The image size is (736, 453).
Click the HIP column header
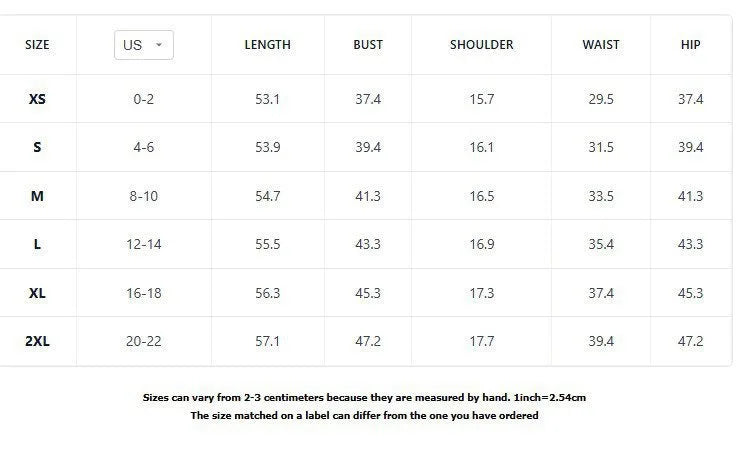[x=690, y=45]
